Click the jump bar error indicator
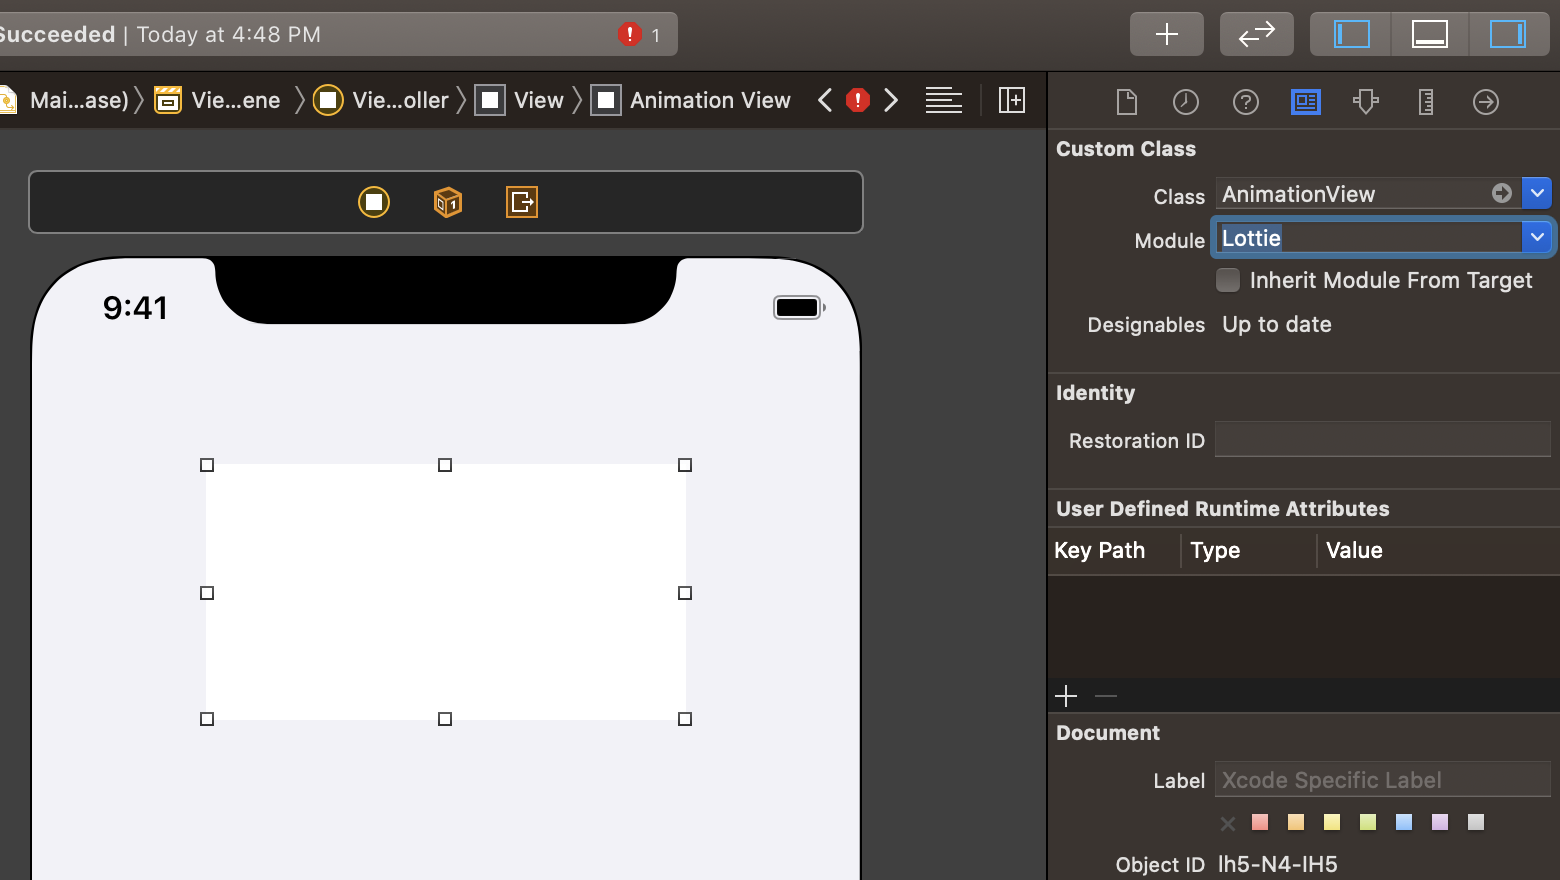The height and width of the screenshot is (880, 1560). [858, 100]
